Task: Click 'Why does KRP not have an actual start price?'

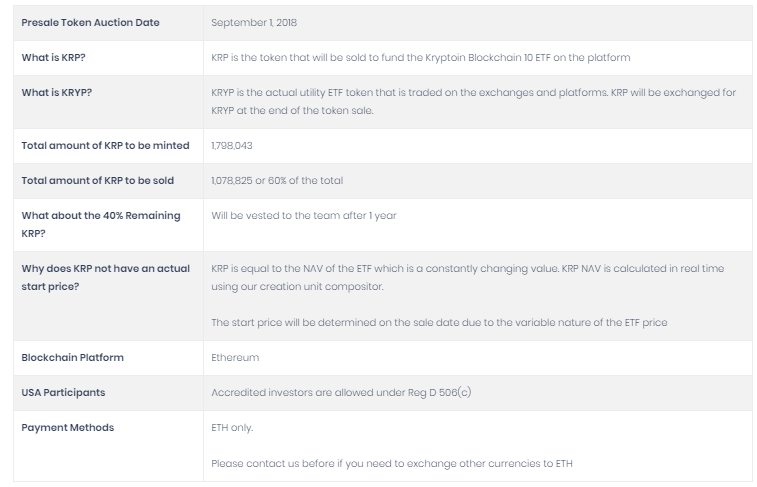Action: 106,278
